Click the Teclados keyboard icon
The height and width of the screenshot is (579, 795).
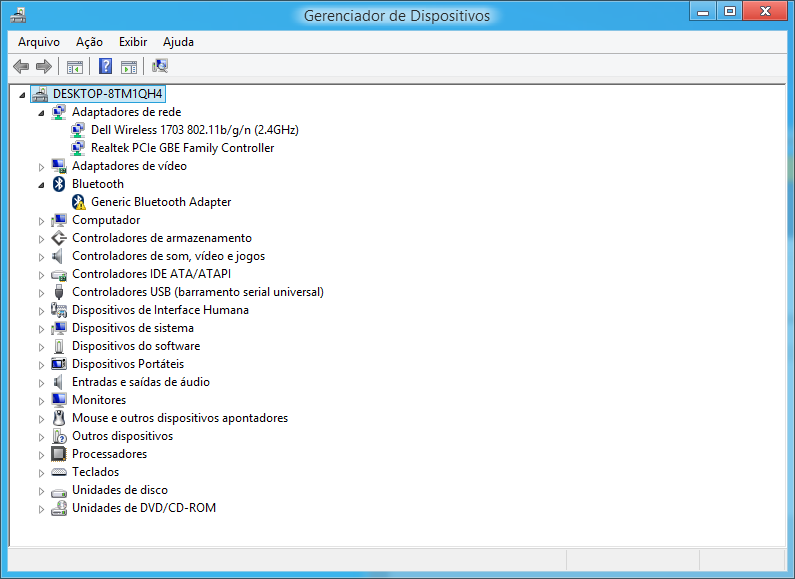tap(59, 472)
